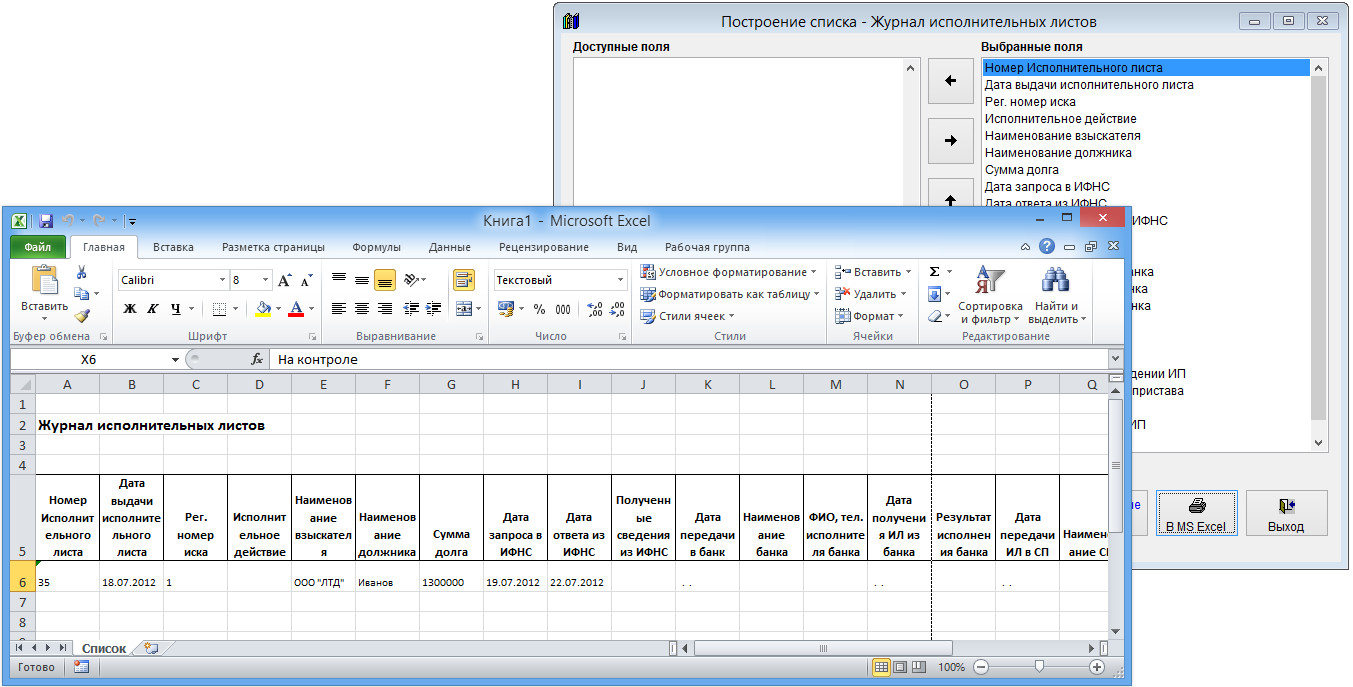Click the AutoSum sigma icon
Viewport: 1353px width, 687px height.
935,272
